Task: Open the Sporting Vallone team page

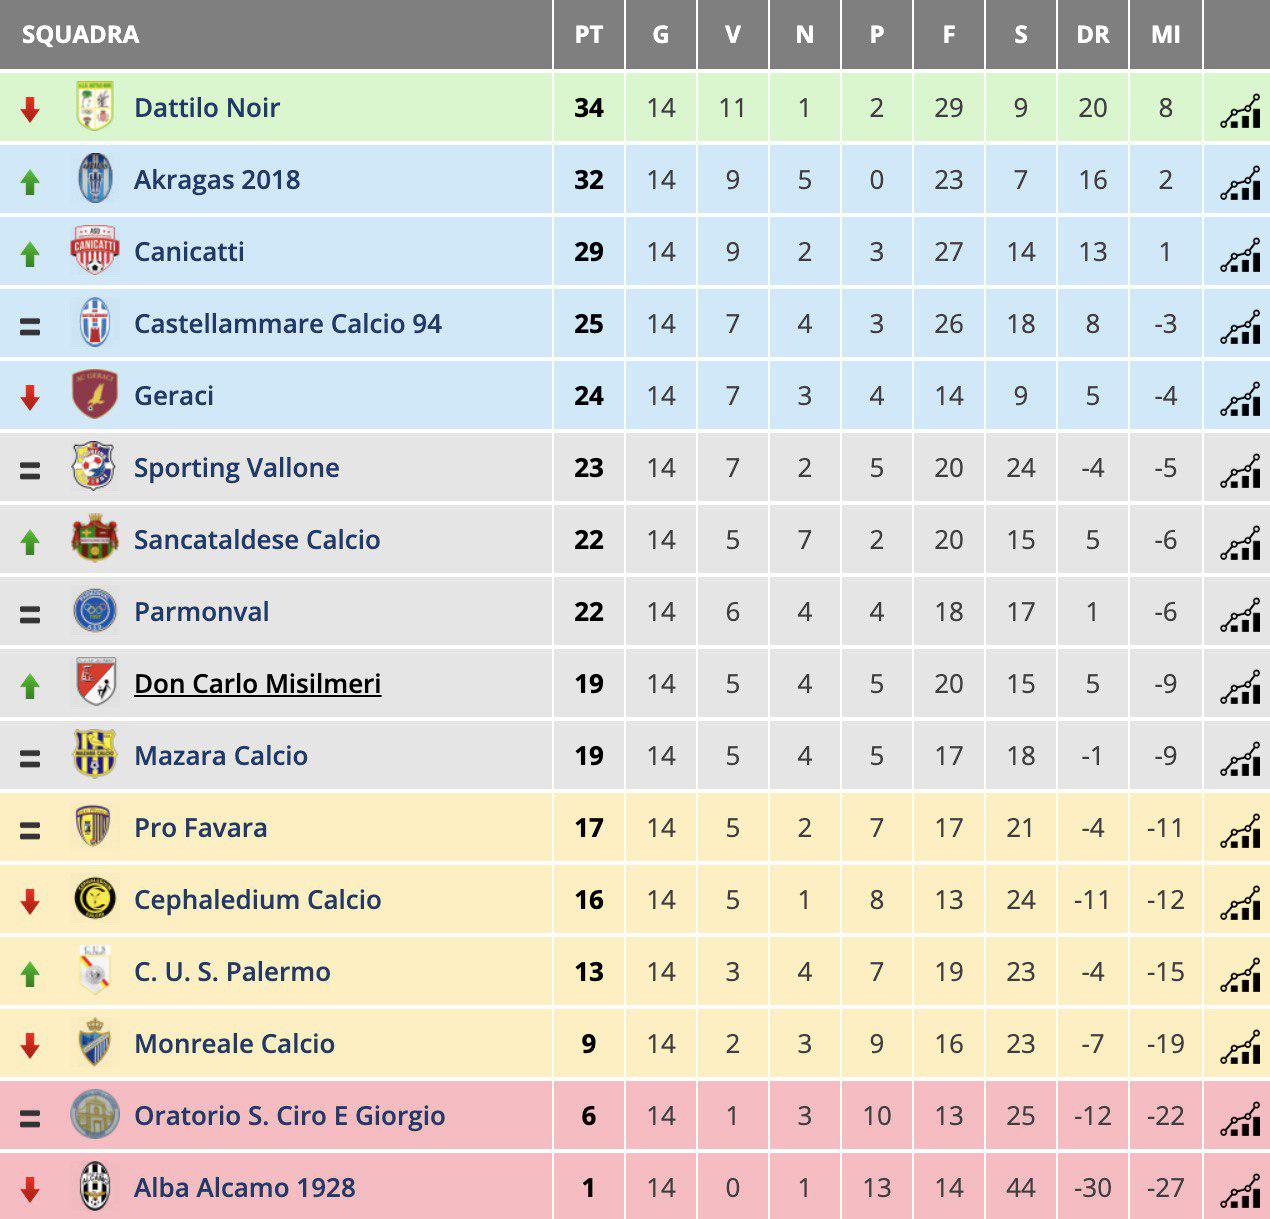Action: [237, 468]
